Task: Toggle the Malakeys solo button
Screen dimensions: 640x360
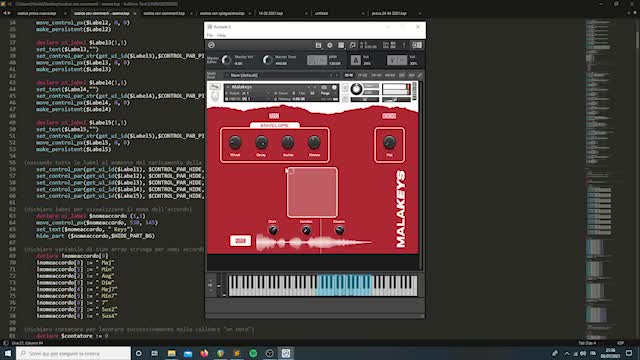Action: (x=345, y=87)
